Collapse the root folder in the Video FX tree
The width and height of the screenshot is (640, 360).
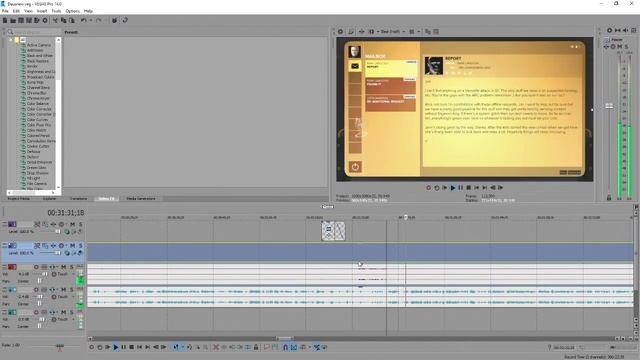point(11,40)
